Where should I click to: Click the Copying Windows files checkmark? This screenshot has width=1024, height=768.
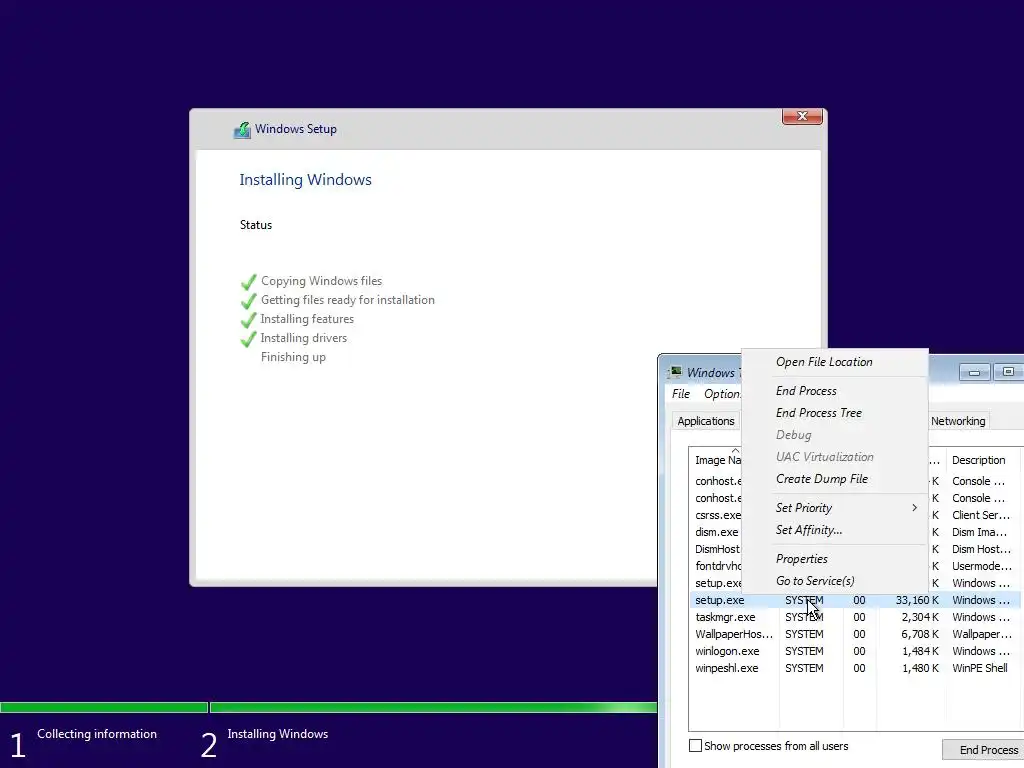[x=248, y=281]
